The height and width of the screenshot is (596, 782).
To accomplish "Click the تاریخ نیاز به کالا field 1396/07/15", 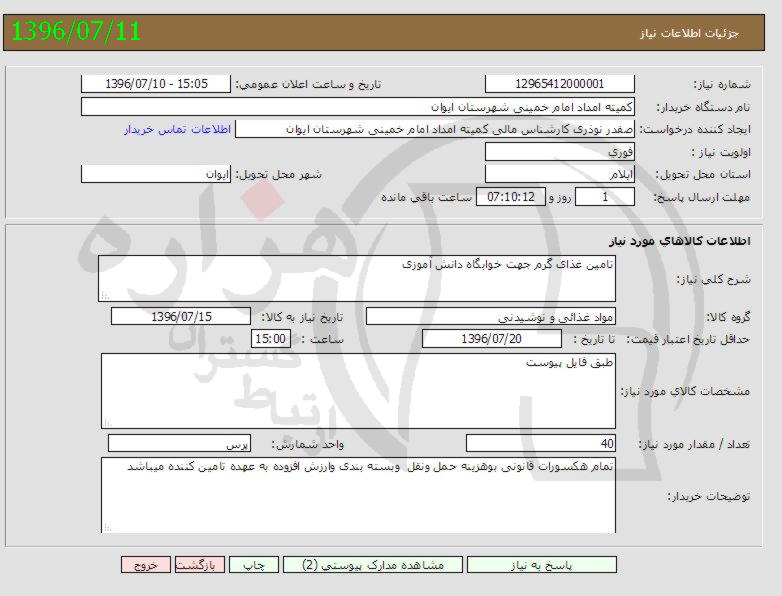I will [181, 316].
